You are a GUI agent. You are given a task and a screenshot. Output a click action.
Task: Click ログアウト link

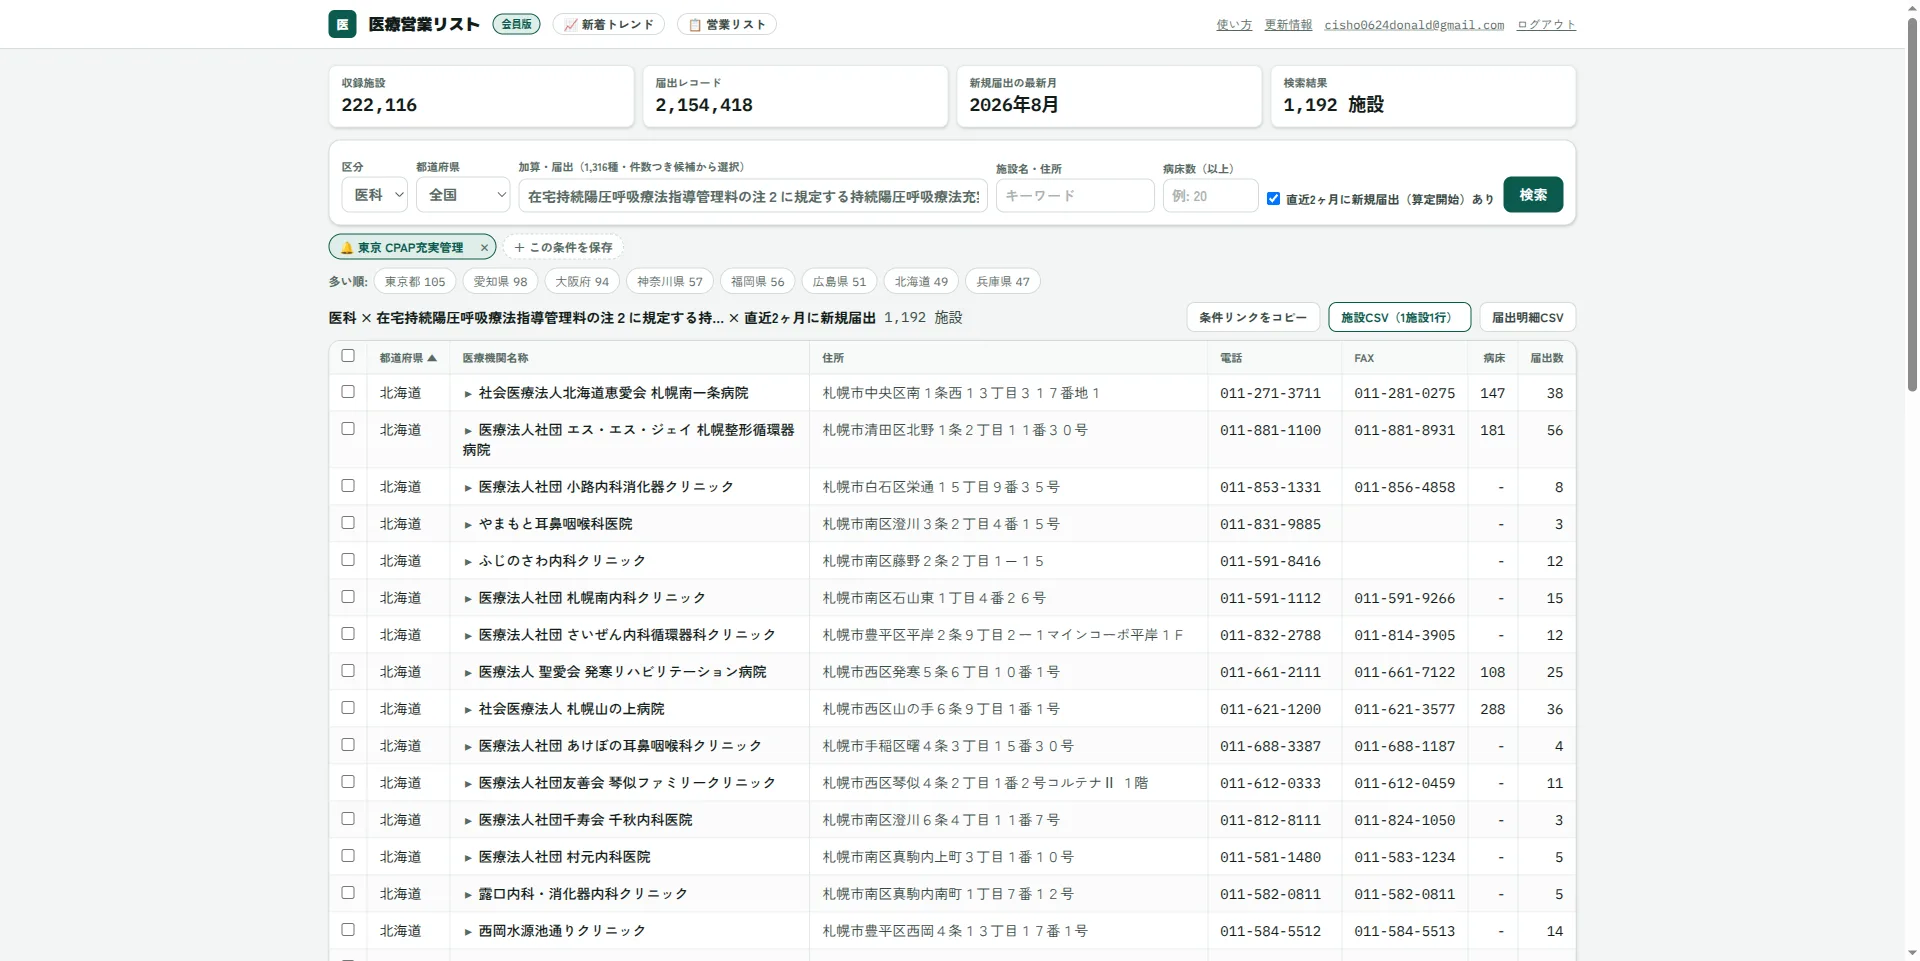1546,25
